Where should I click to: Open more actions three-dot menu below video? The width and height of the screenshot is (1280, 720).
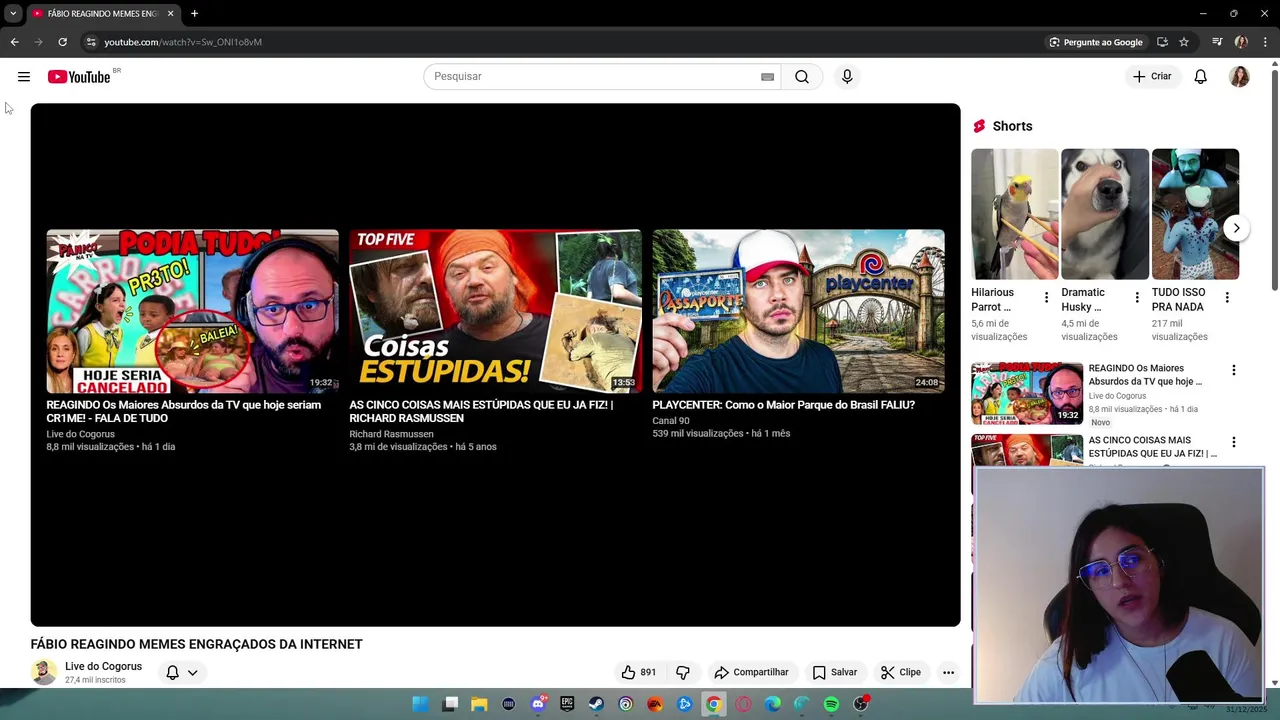pyautogui.click(x=948, y=672)
